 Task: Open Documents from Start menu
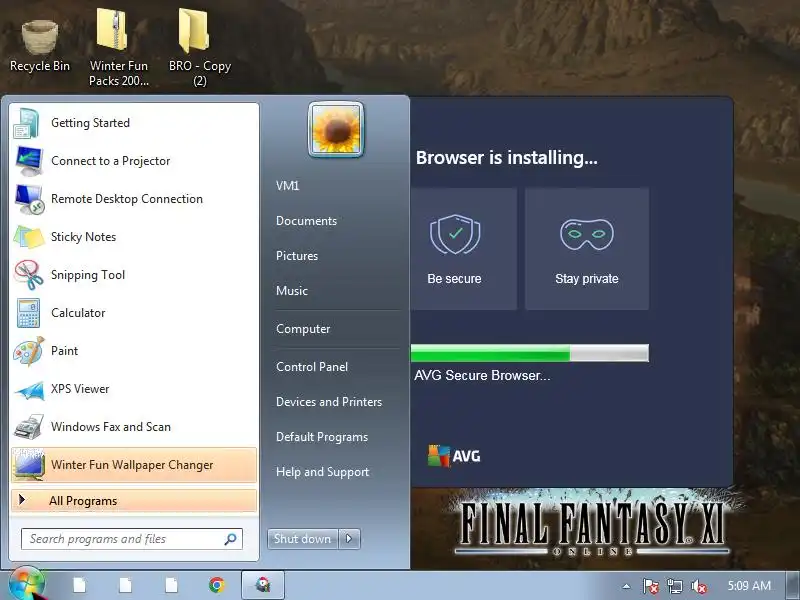tap(306, 221)
